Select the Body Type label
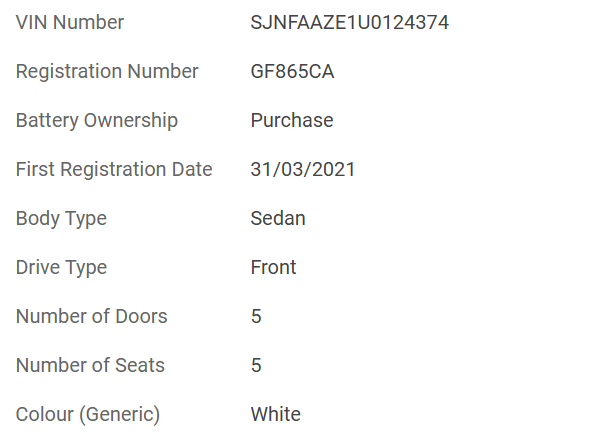 pyautogui.click(x=61, y=219)
